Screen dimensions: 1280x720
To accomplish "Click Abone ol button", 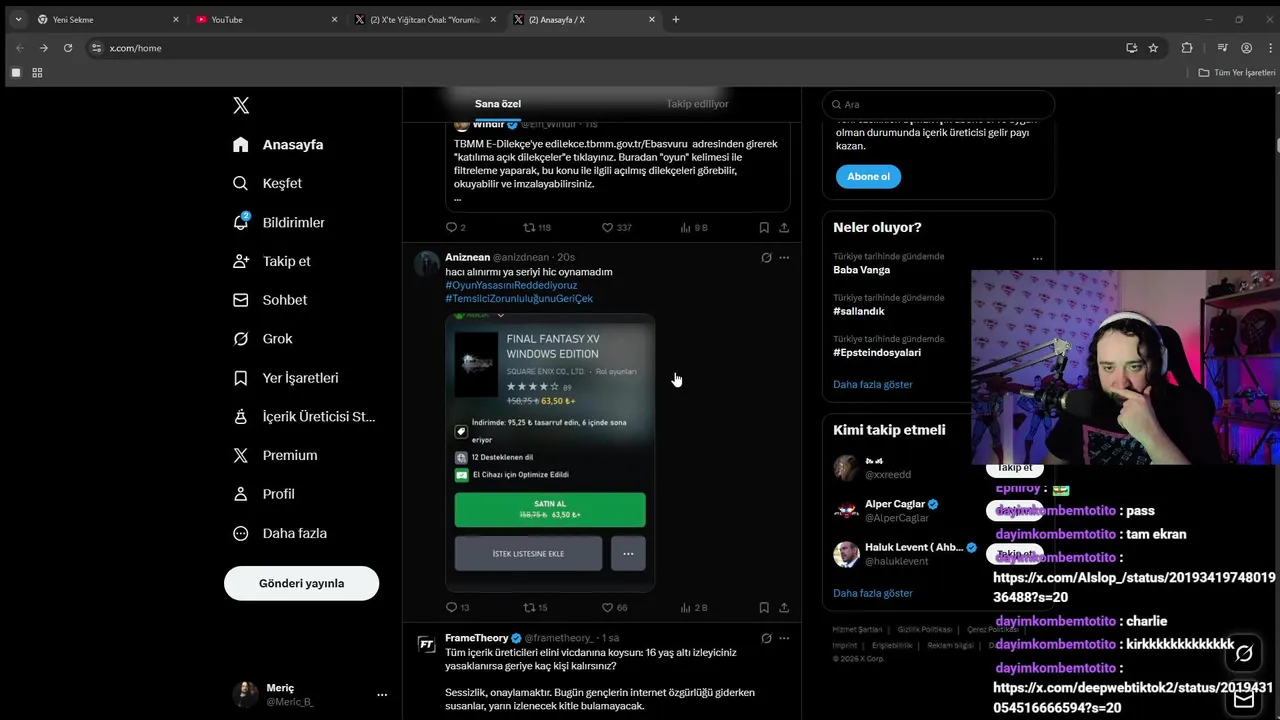I will [x=868, y=177].
